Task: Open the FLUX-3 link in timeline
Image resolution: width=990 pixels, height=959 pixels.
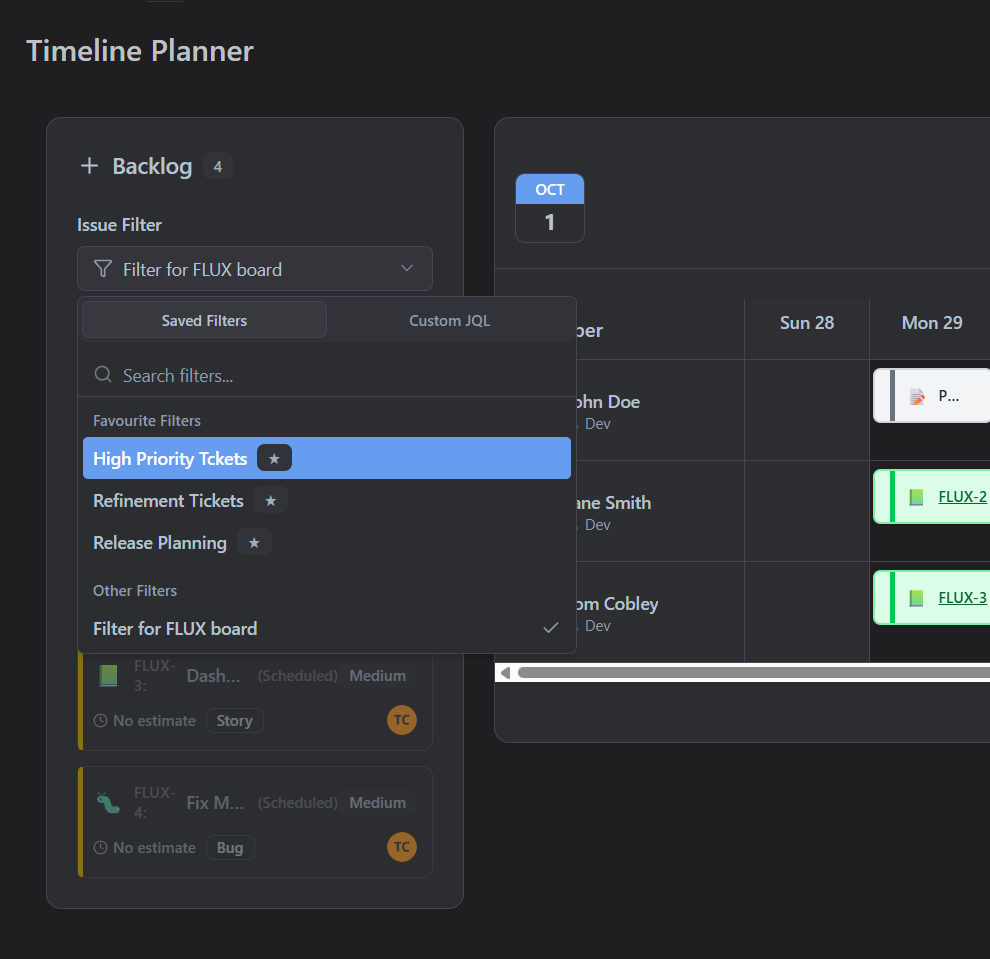Action: 962,598
